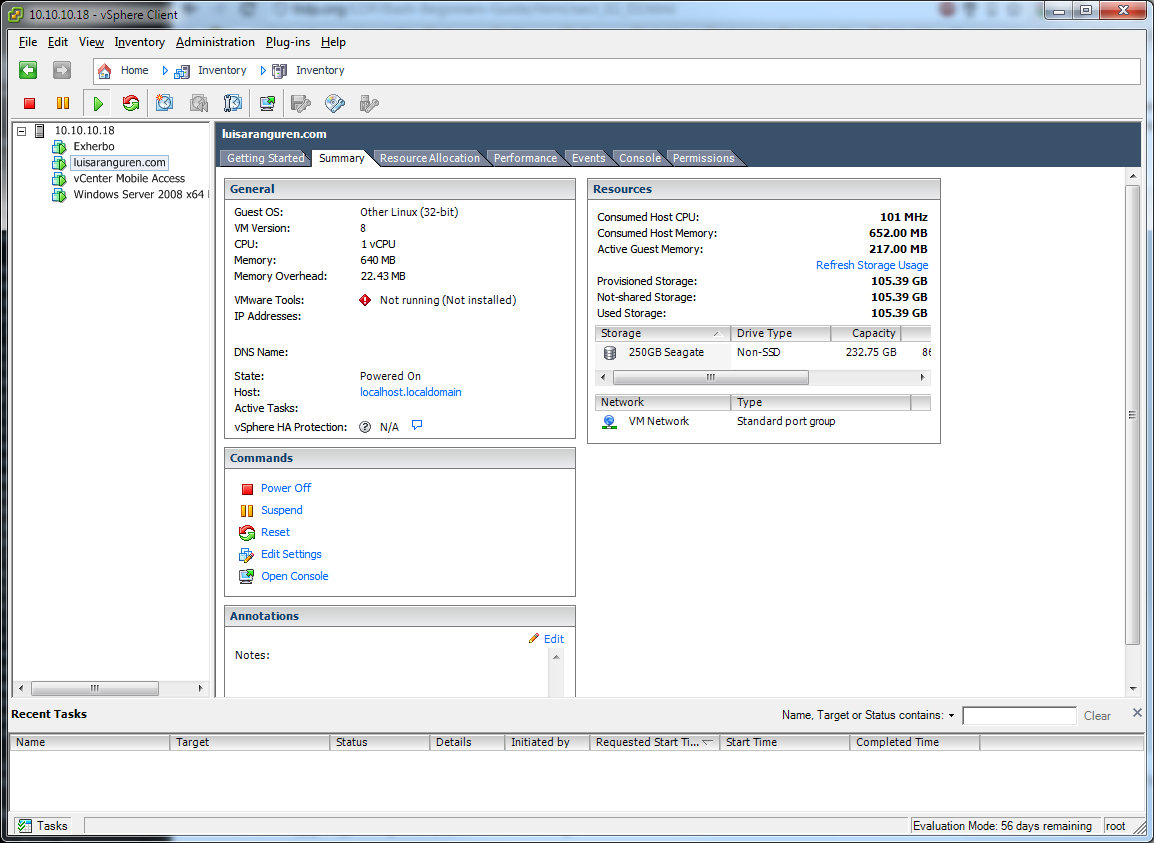Open the Inventory menu
This screenshot has height=843, width=1154.
pos(139,42)
